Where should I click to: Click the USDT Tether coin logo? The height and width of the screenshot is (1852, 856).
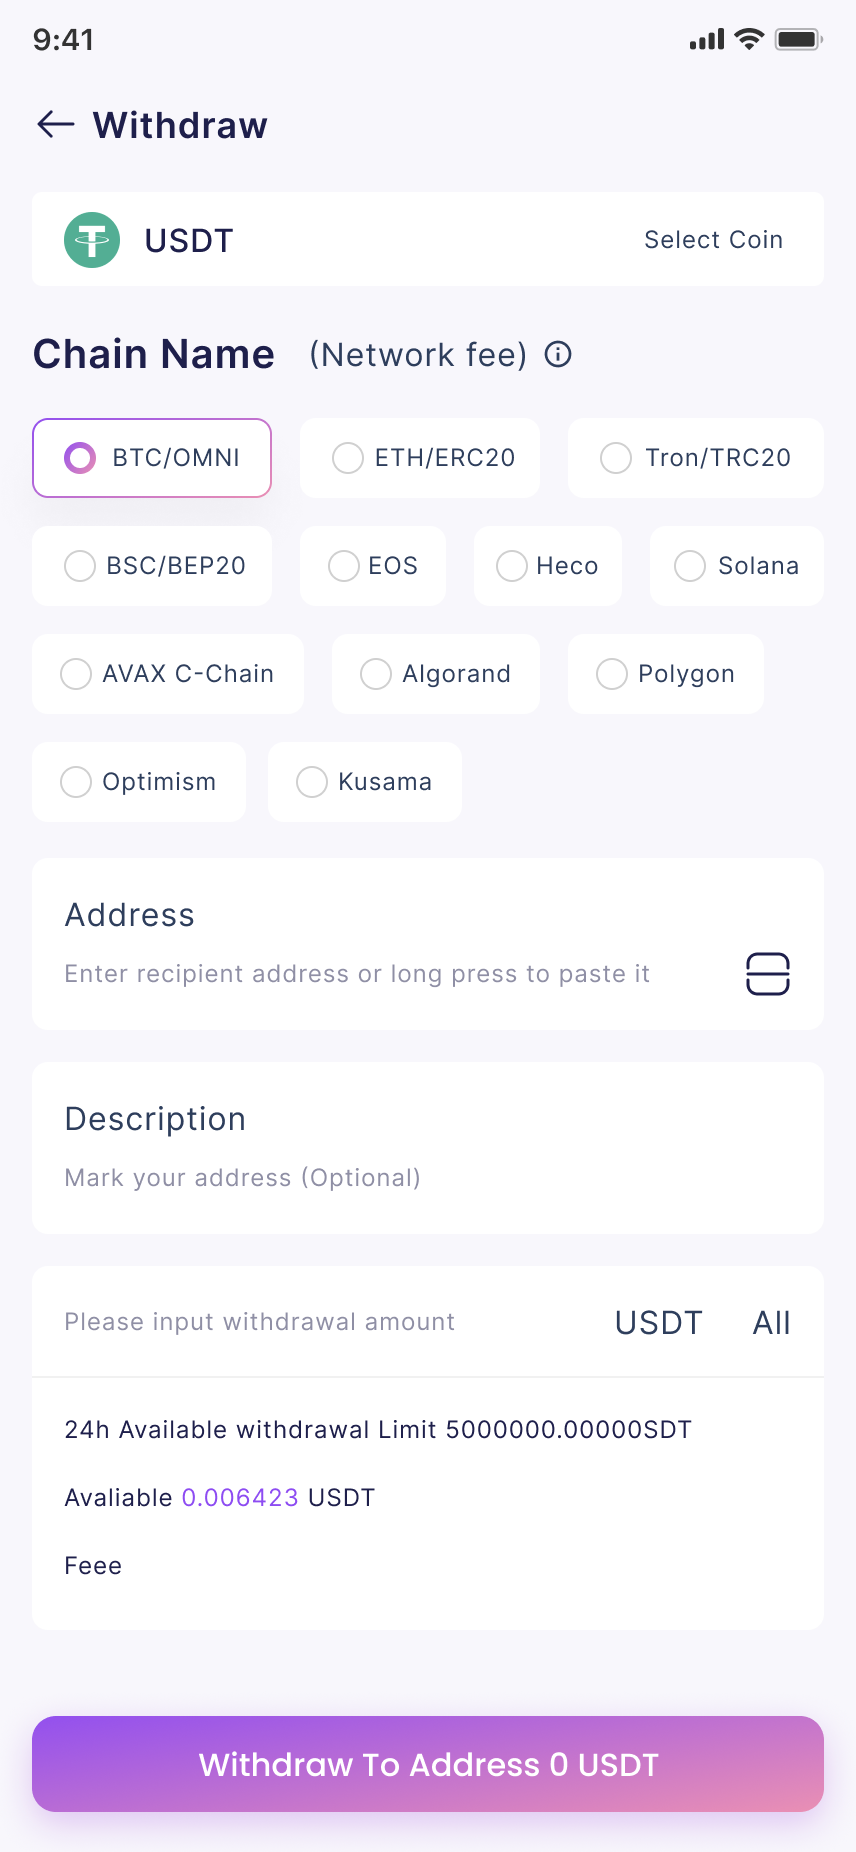92,240
